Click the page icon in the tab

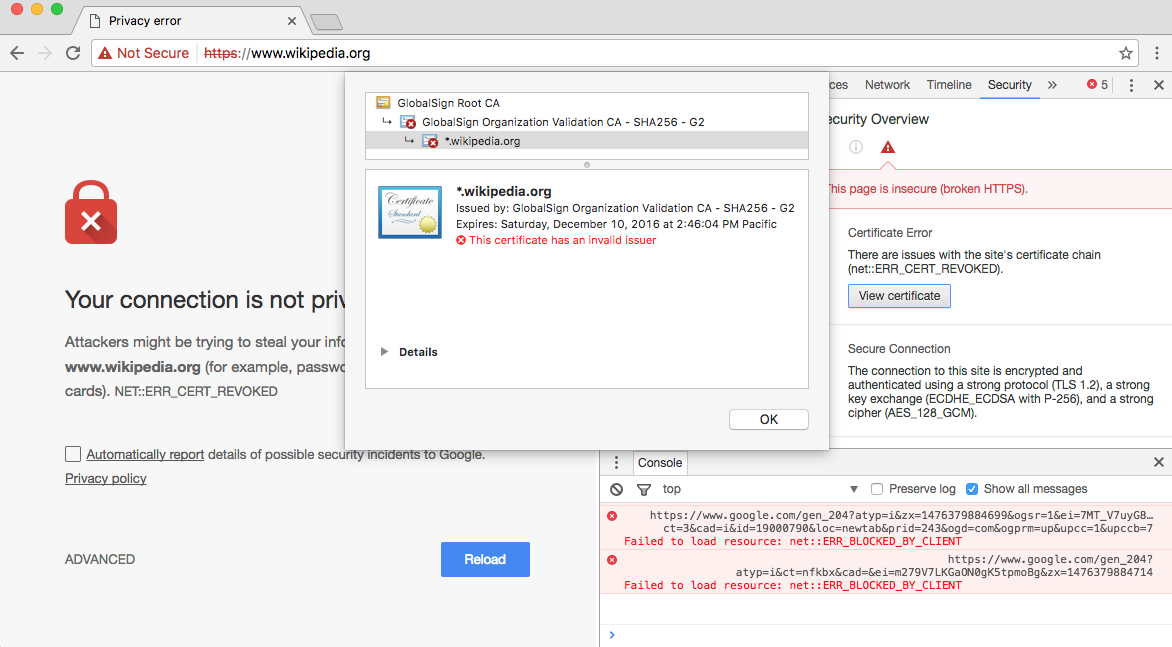coord(95,21)
